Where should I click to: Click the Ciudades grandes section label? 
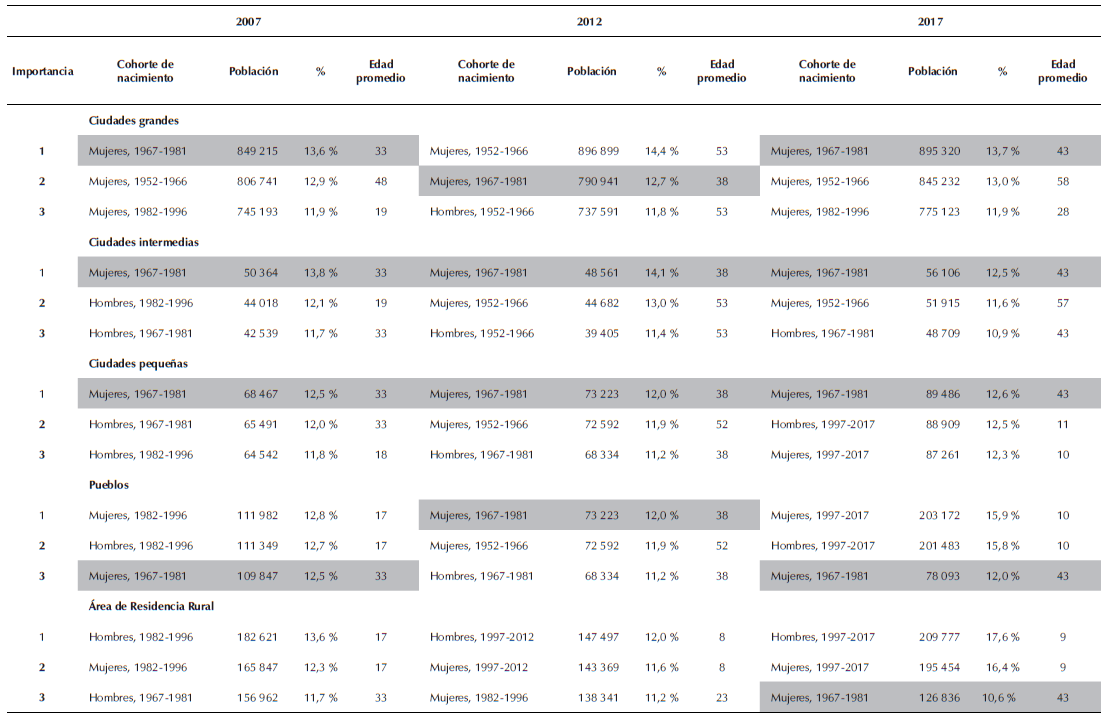[x=134, y=121]
